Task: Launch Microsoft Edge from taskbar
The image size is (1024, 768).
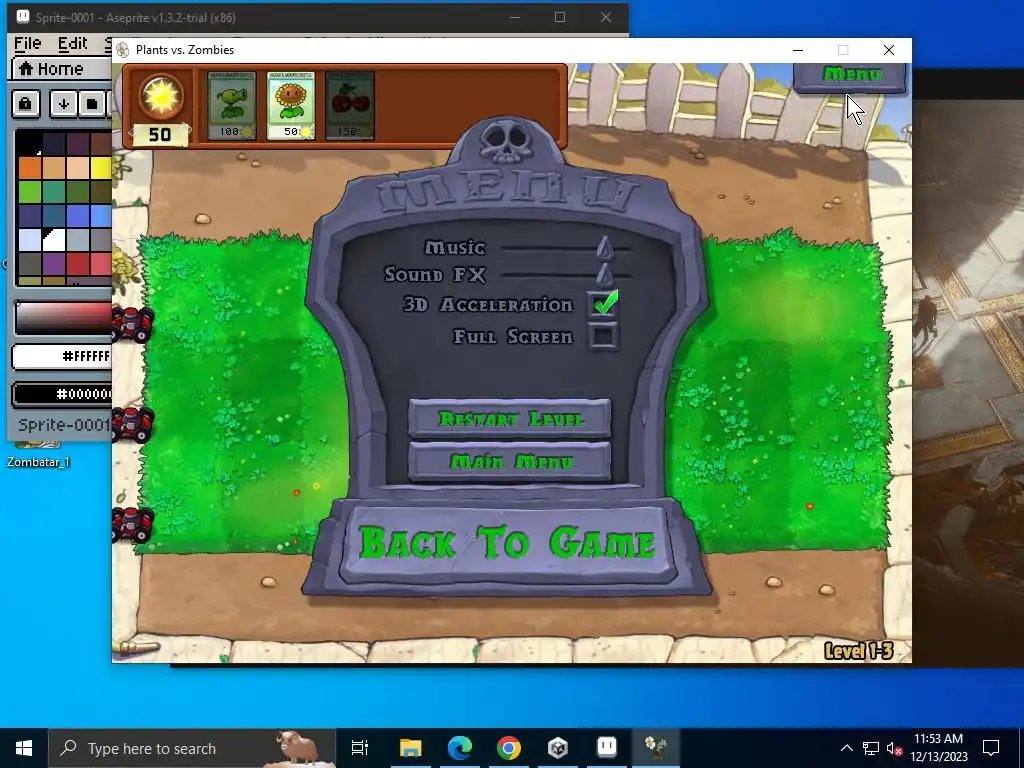Action: point(460,748)
